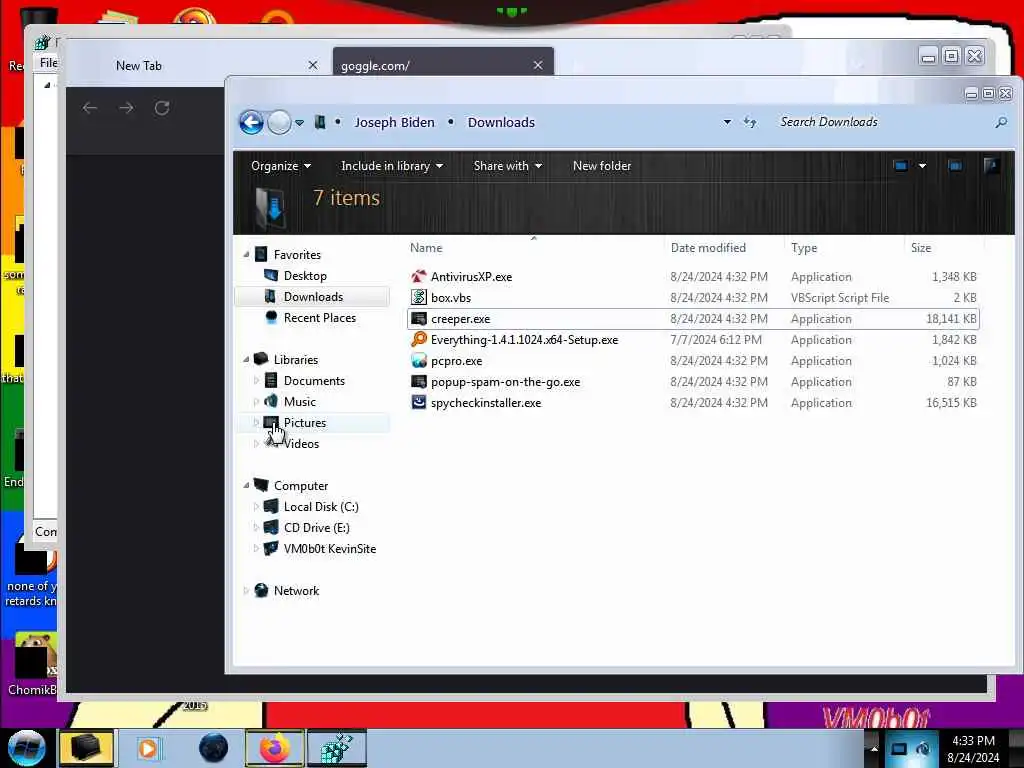Click the search magnifier icon
This screenshot has width=1024, height=768.
(x=1001, y=122)
